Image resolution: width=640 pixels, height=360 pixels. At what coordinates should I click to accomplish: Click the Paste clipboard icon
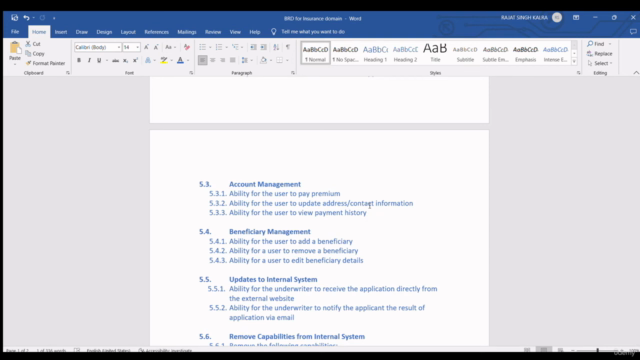15,48
